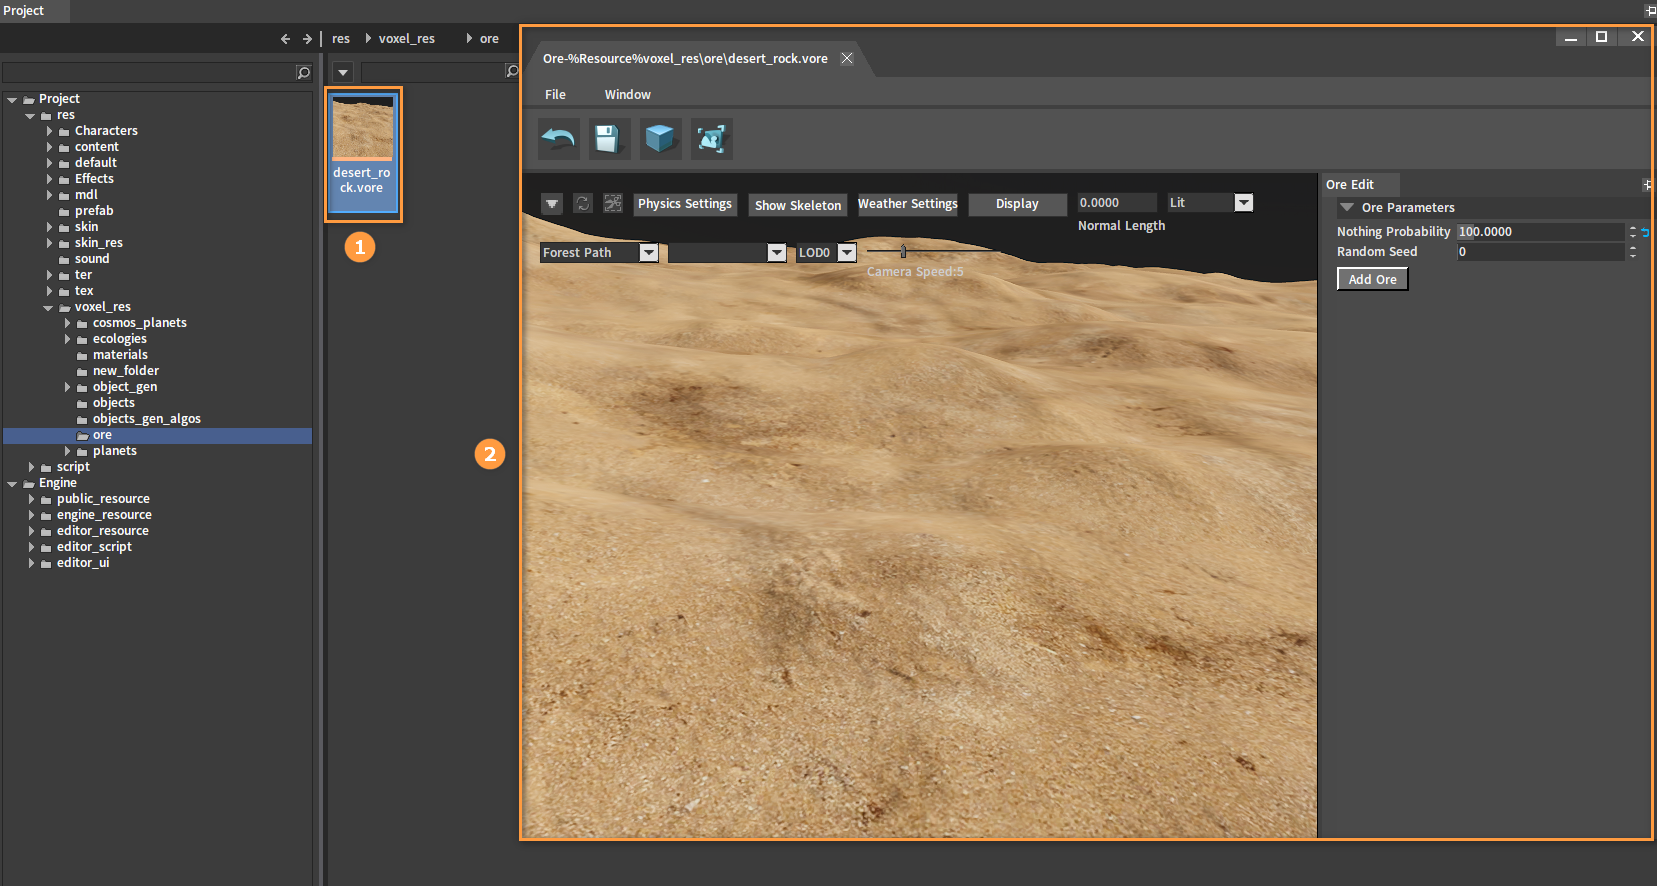
Task: Open the viewport options dropdown arrow
Action: tap(552, 204)
